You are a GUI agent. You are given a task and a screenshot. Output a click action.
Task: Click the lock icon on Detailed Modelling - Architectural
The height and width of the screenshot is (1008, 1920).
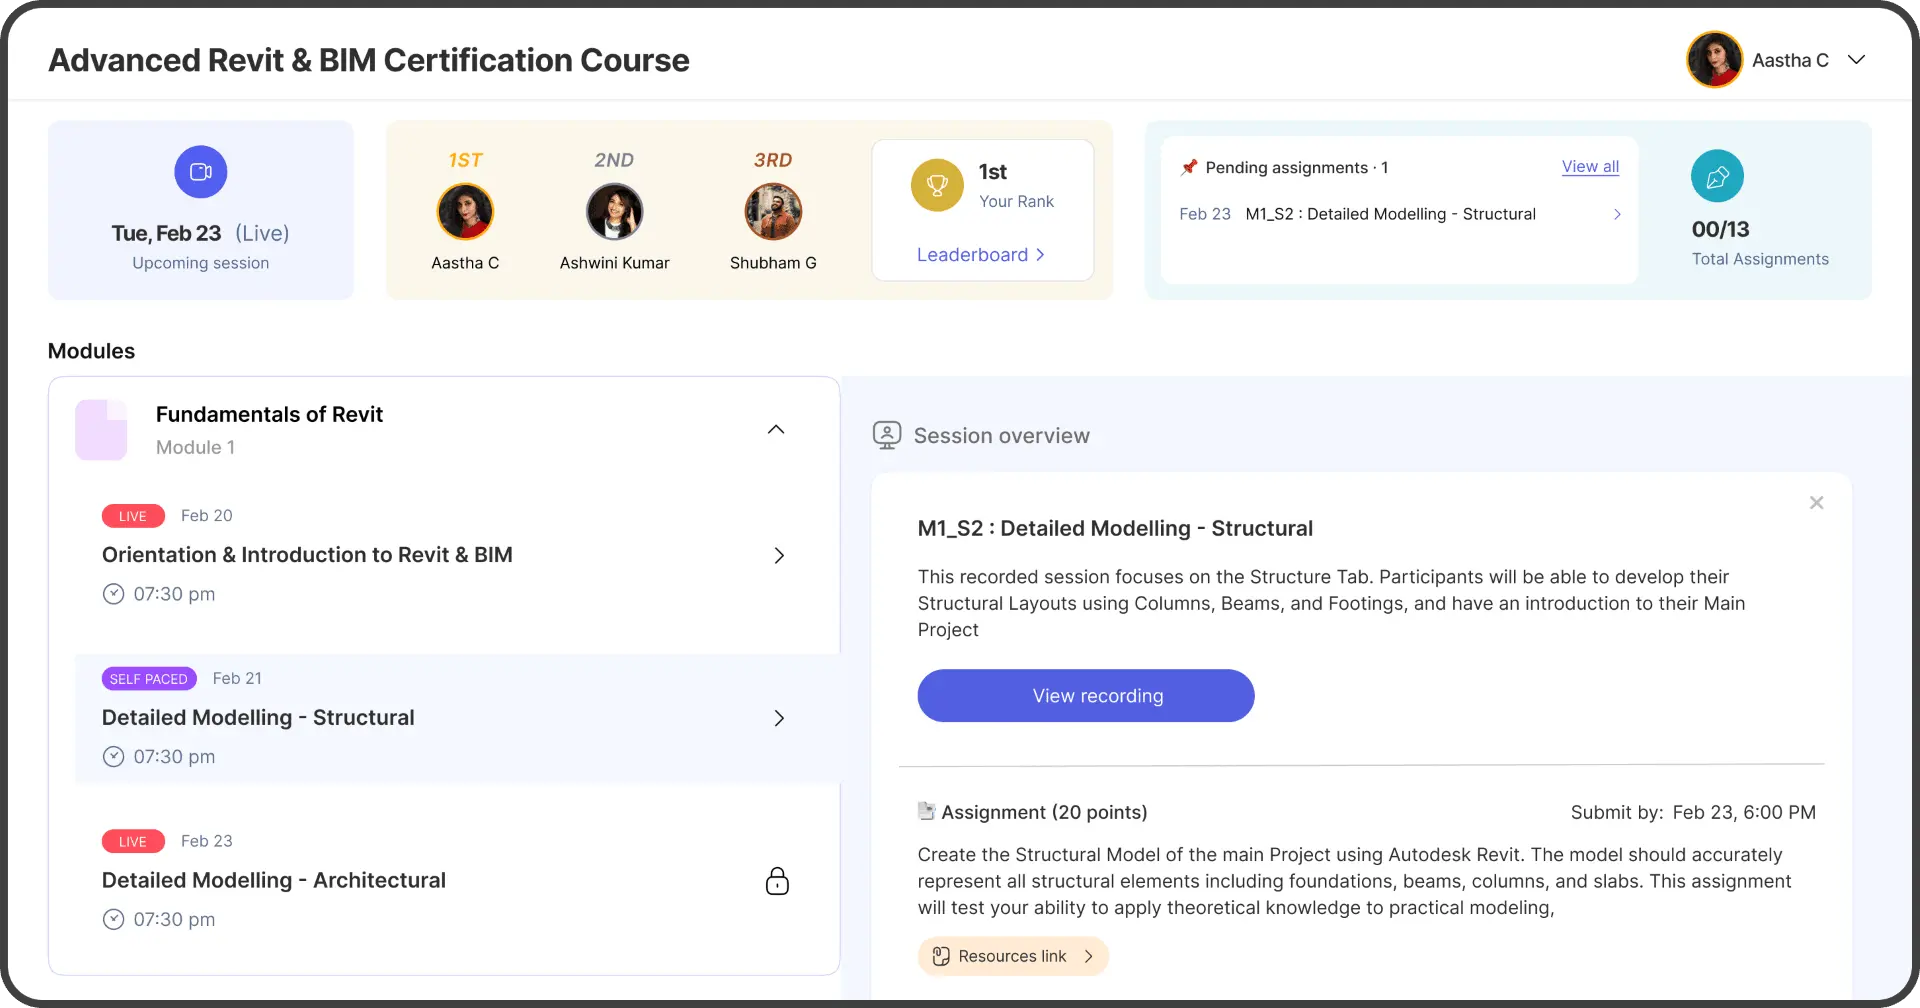[x=777, y=881]
